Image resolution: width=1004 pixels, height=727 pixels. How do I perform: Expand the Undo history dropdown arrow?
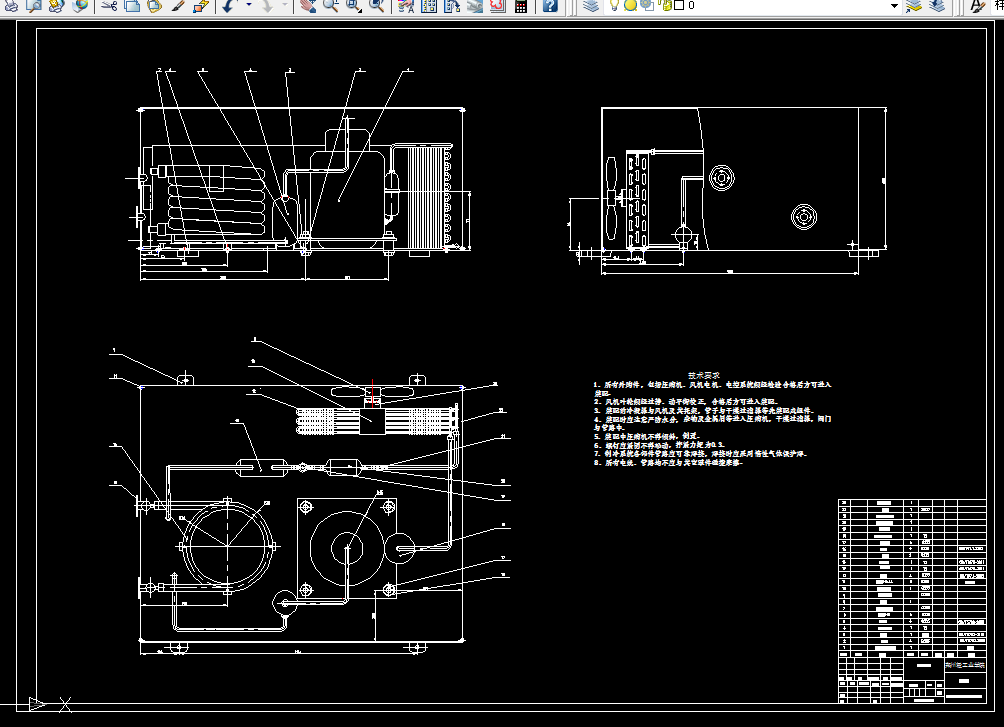248,5
